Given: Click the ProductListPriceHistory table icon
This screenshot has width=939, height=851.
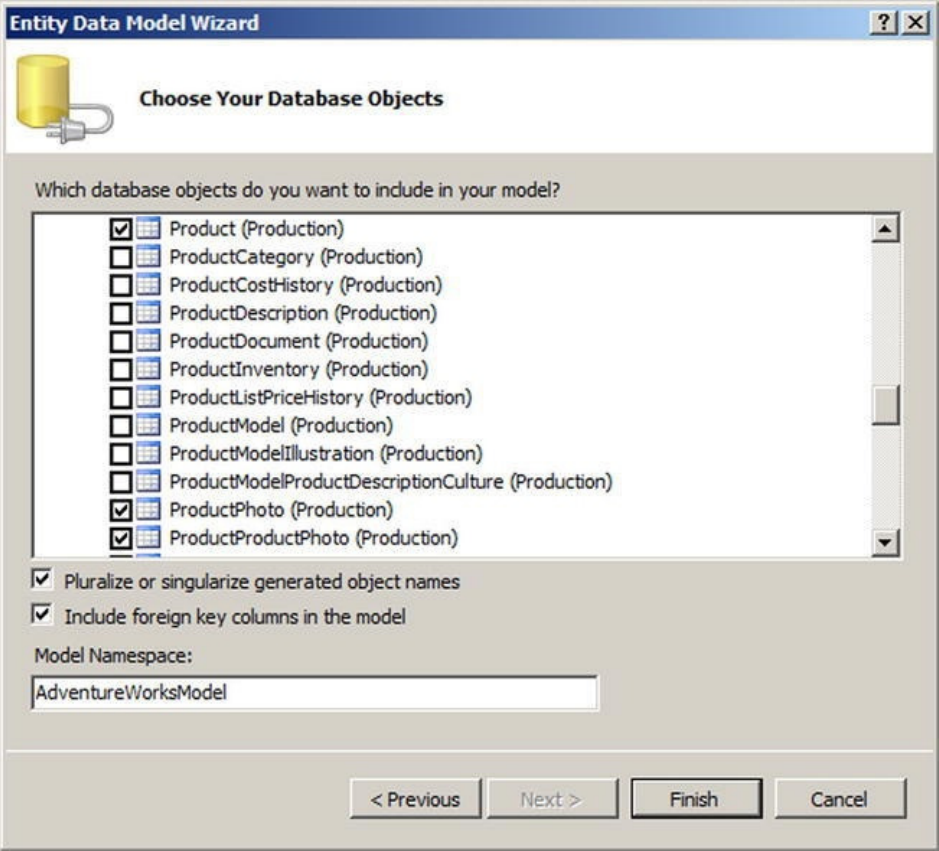Looking at the screenshot, I should click(148, 397).
